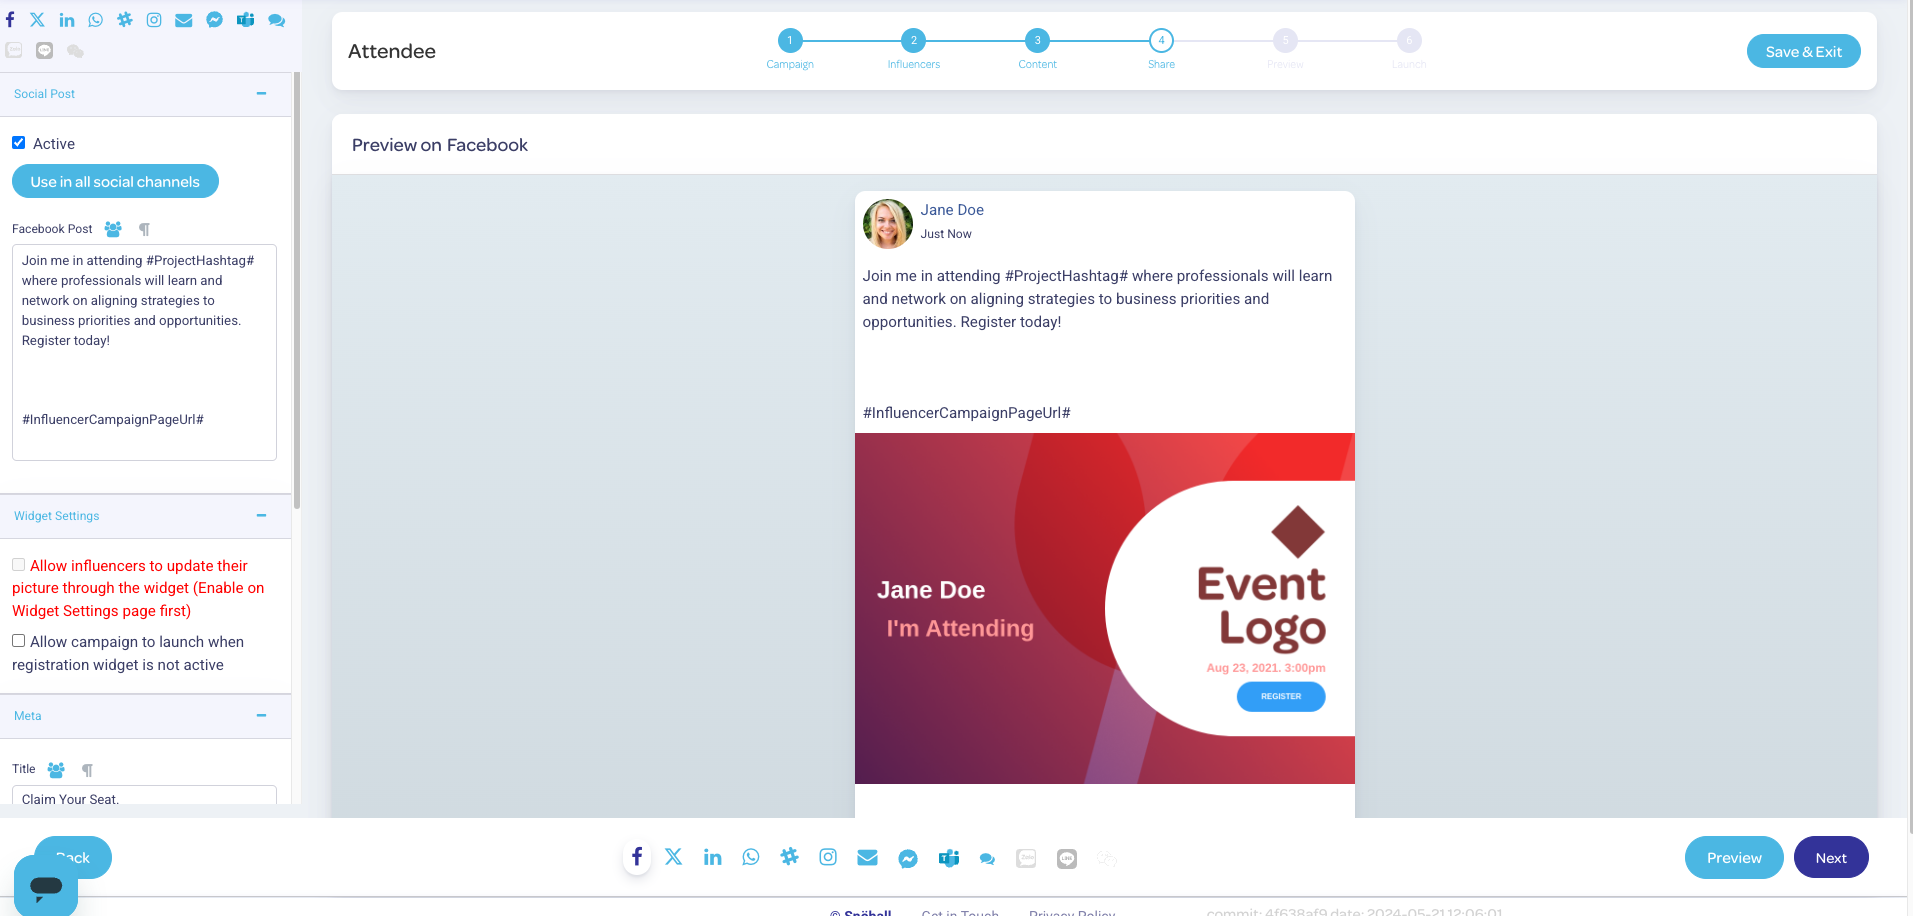Image resolution: width=1913 pixels, height=916 pixels.
Task: Select LinkedIn icon in the bottom channel bar
Action: pos(712,857)
